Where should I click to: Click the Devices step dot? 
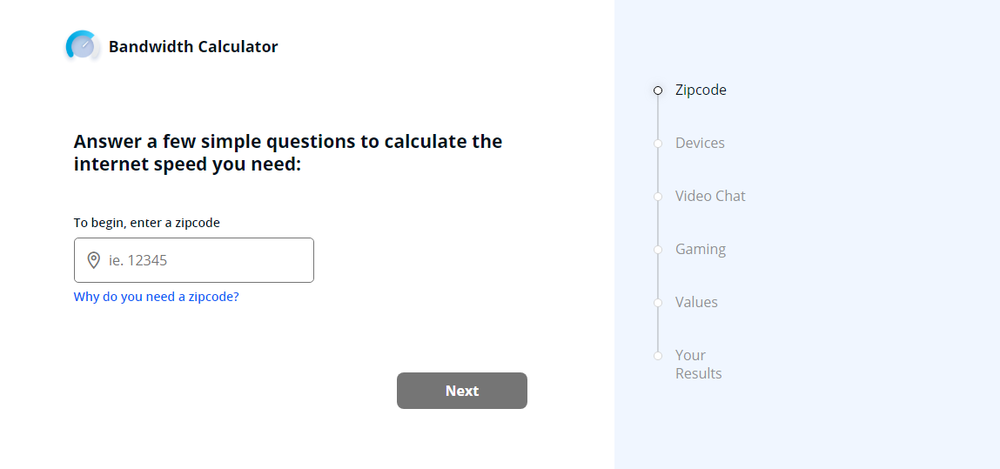[658, 143]
